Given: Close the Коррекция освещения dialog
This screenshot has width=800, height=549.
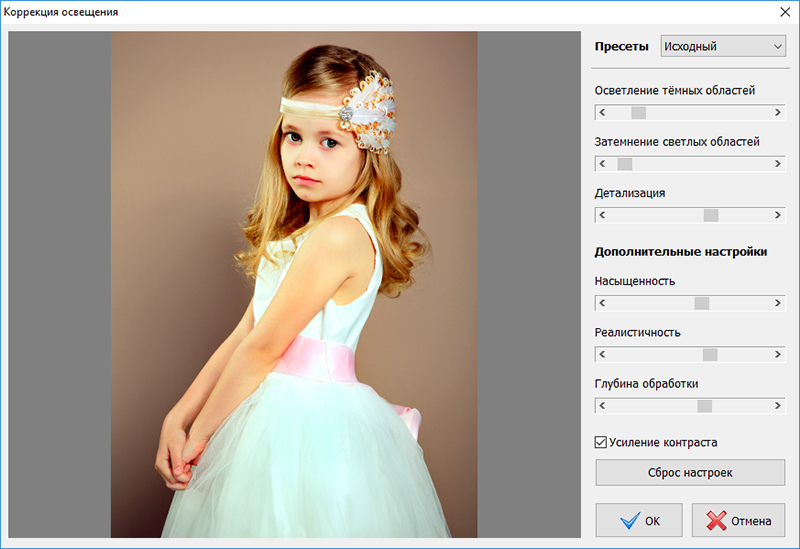Looking at the screenshot, I should 785,12.
